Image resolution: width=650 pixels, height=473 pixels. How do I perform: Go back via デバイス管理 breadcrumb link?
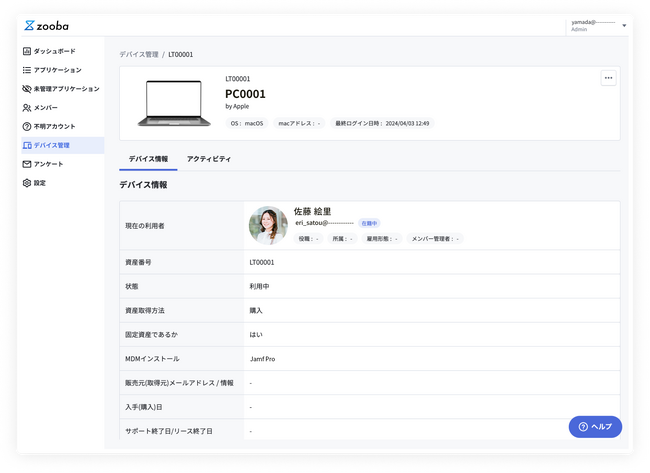click(138, 54)
